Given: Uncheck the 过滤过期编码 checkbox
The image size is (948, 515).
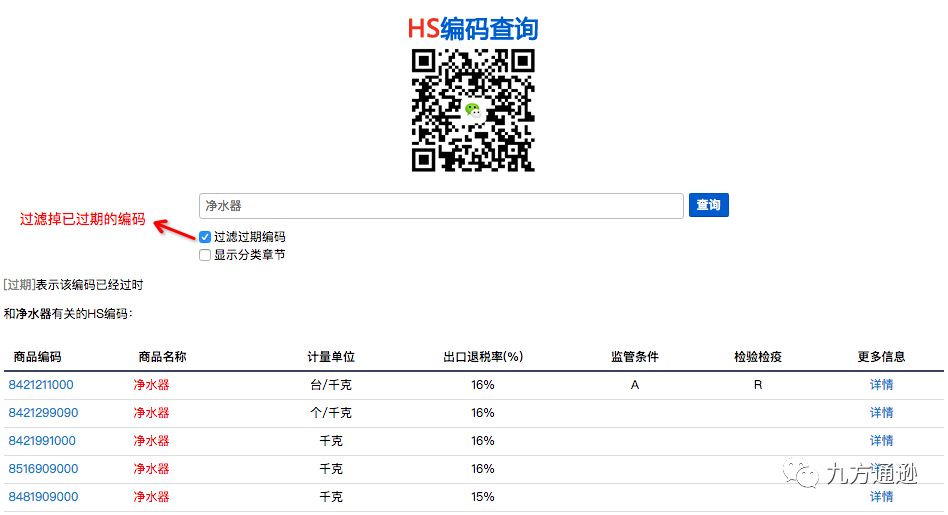Looking at the screenshot, I should tap(205, 237).
